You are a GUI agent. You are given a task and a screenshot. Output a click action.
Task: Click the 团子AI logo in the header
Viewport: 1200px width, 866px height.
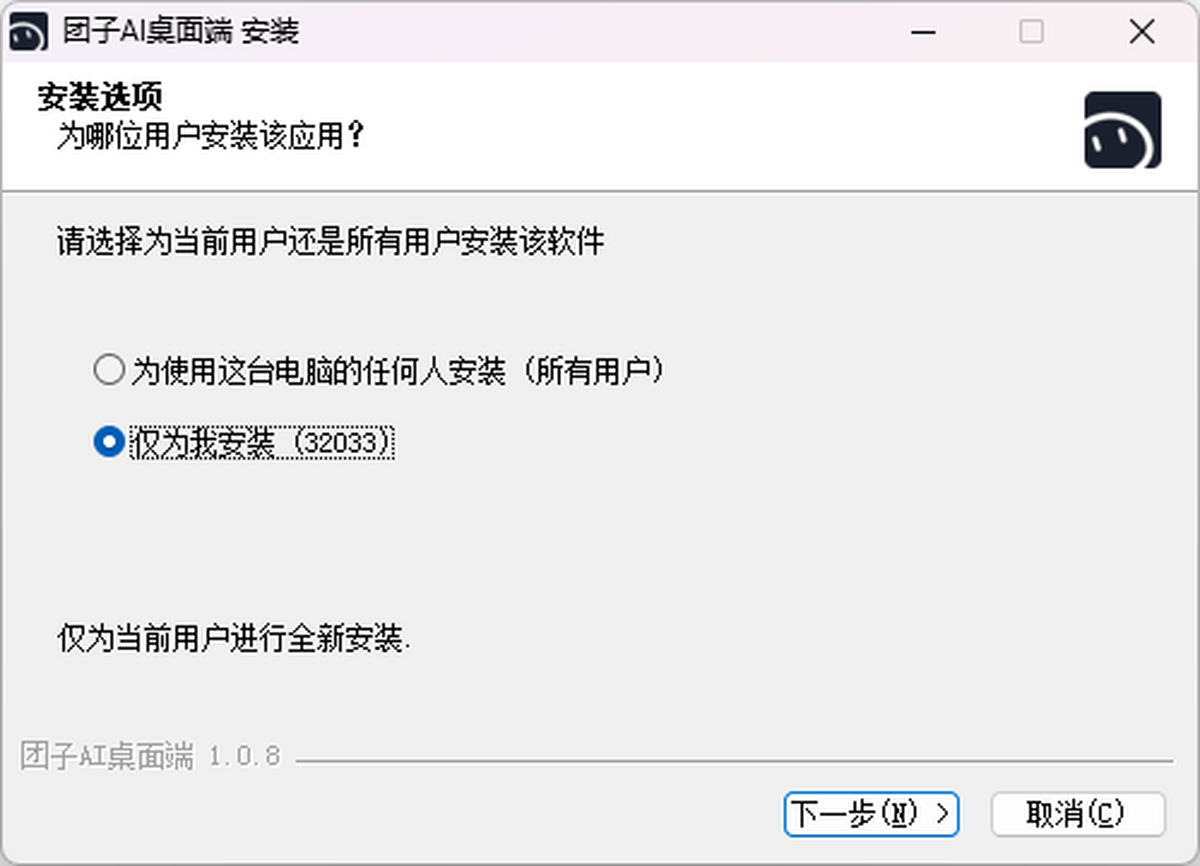tap(1122, 130)
